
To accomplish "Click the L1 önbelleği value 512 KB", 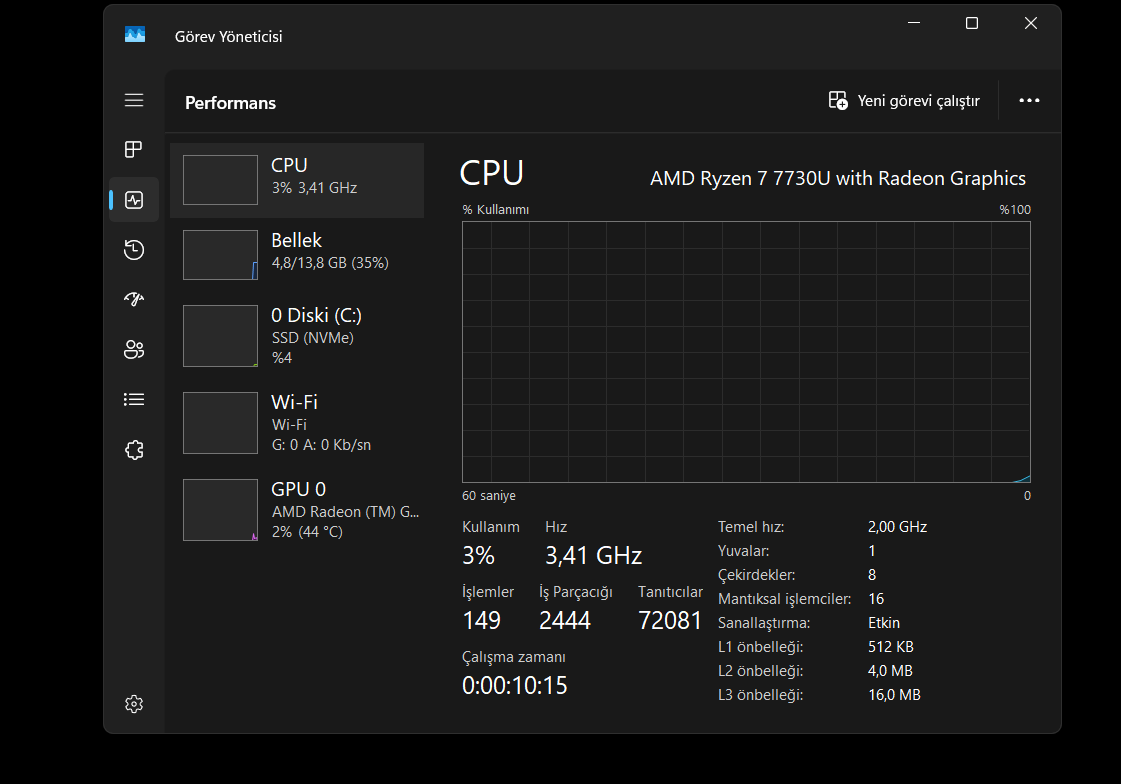I will point(891,647).
